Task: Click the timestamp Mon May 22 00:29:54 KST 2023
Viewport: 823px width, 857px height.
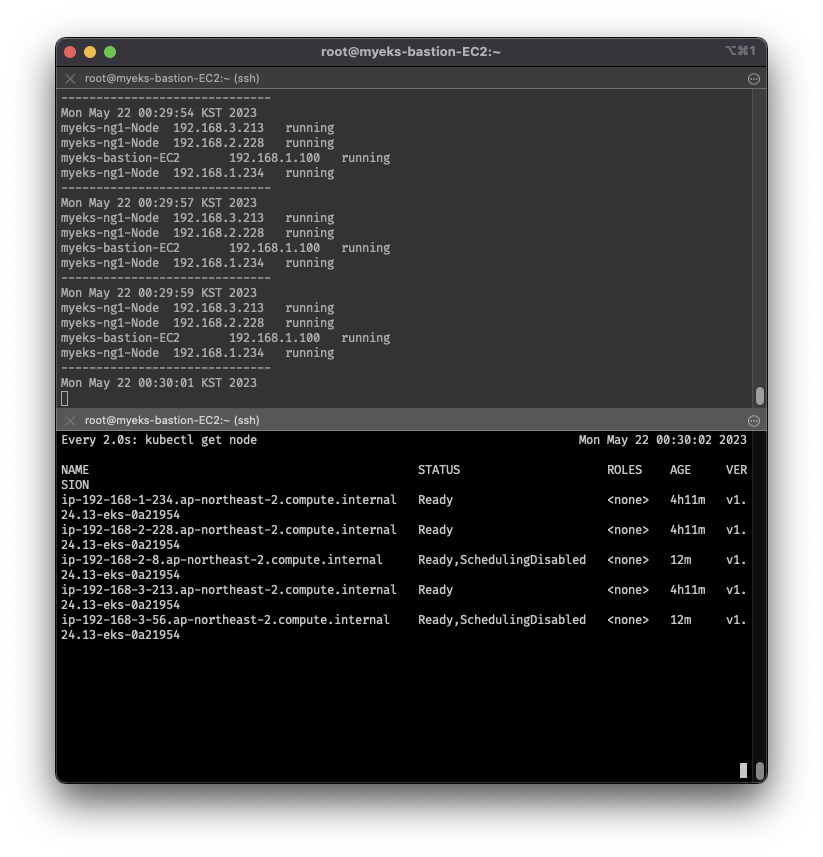Action: tap(158, 113)
